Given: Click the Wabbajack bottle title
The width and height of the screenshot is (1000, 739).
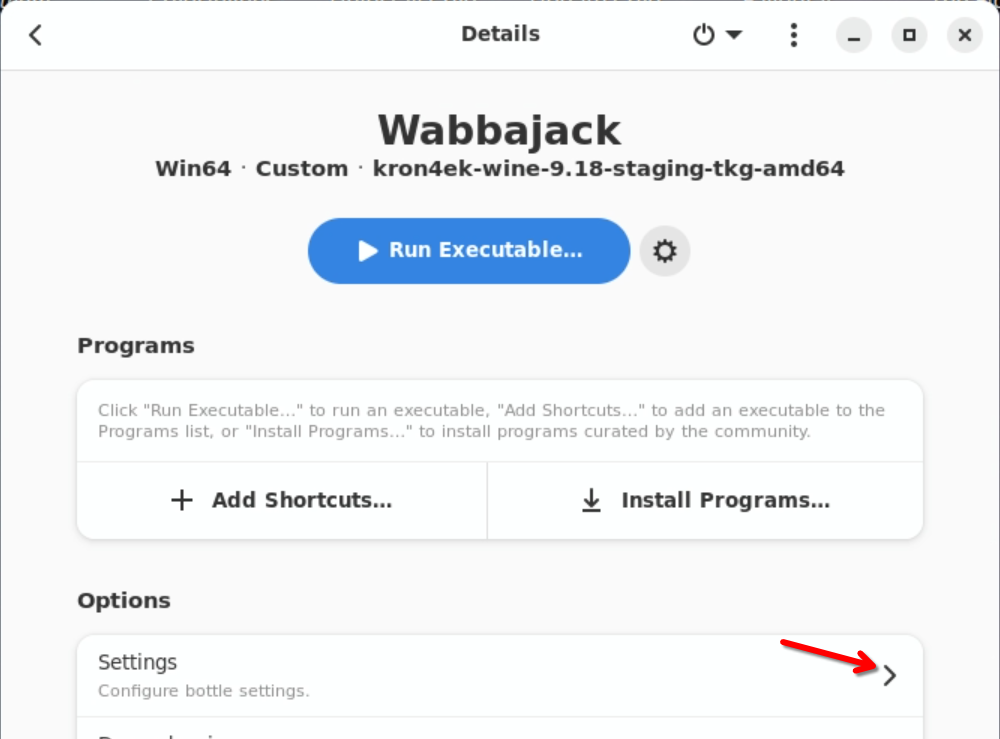Looking at the screenshot, I should [x=499, y=130].
